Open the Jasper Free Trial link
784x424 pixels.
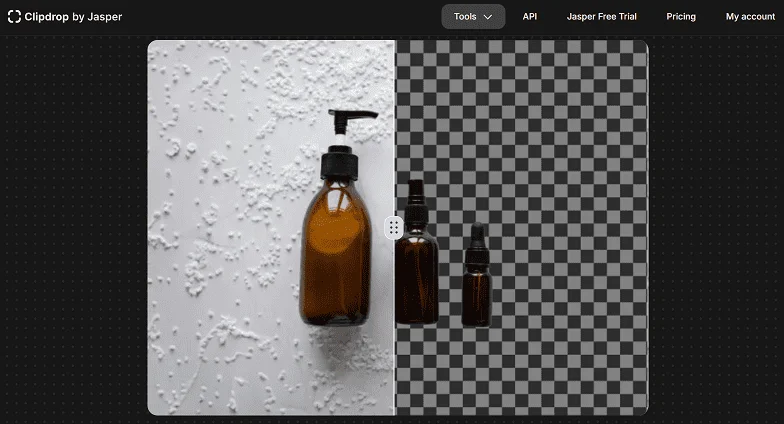[601, 17]
